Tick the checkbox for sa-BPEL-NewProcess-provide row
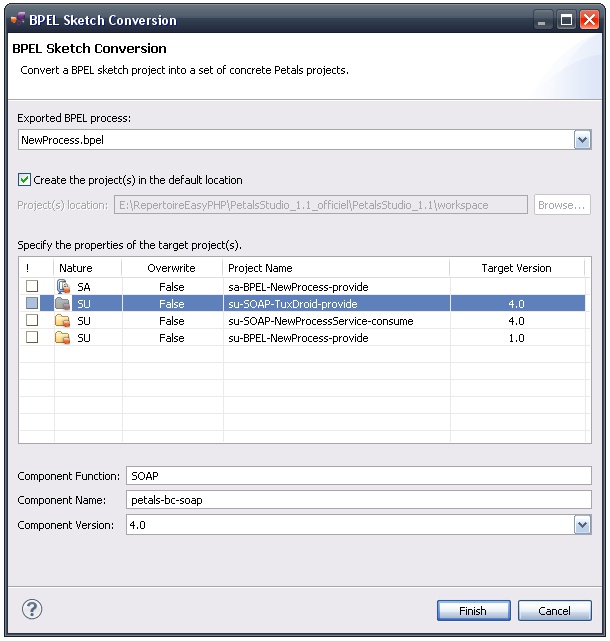This screenshot has height=641, width=610. (32, 287)
